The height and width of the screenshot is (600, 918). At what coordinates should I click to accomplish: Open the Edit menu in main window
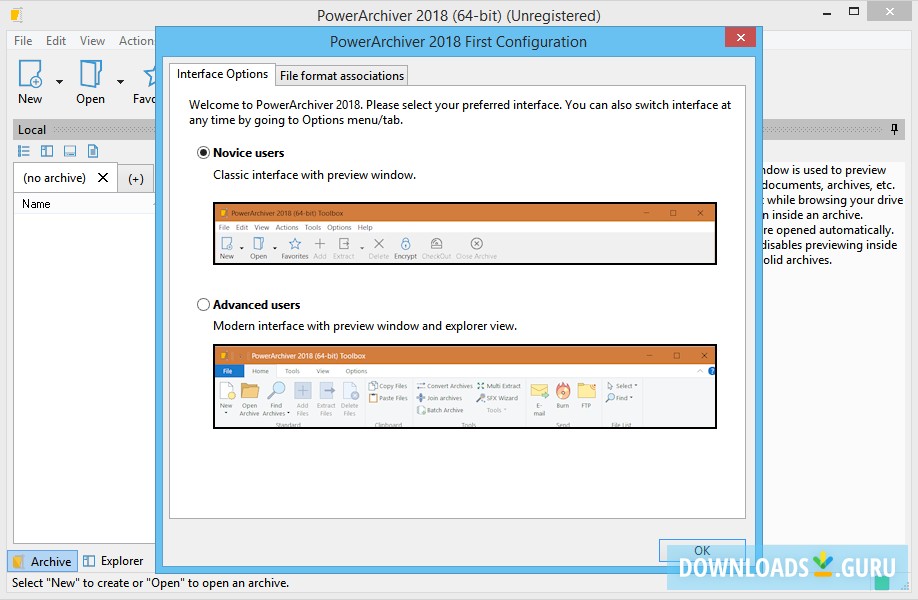pyautogui.click(x=56, y=40)
